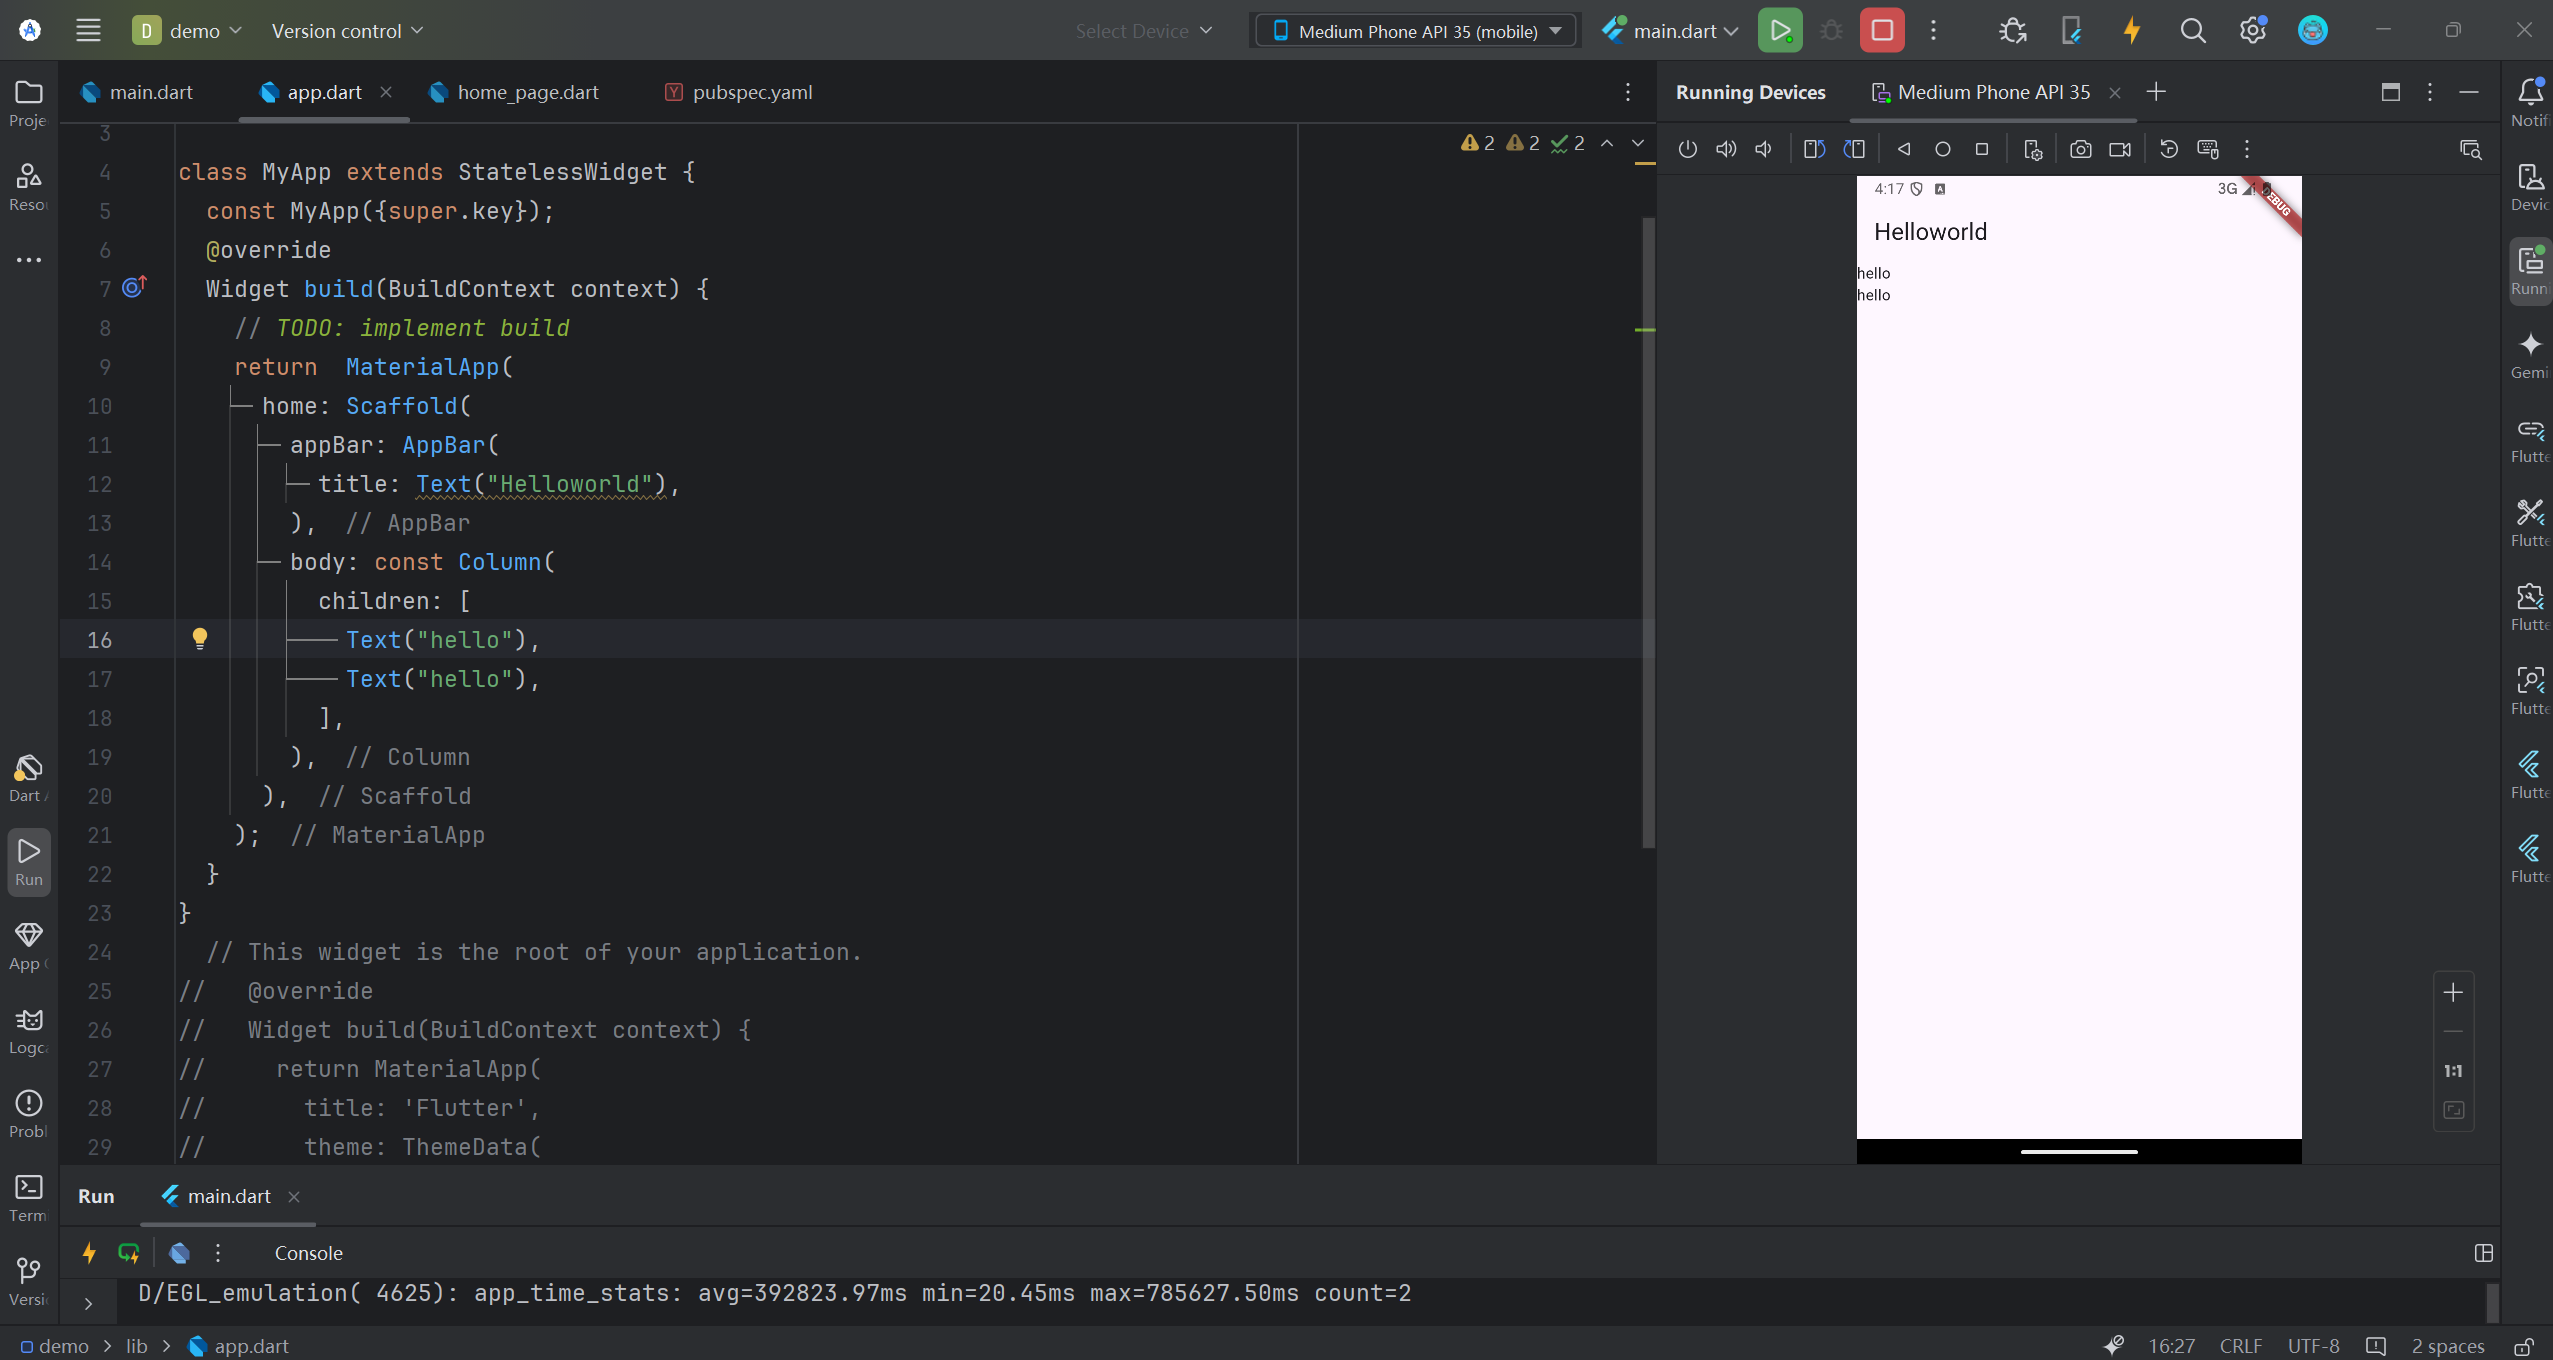This screenshot has height=1360, width=2553.
Task: Open the Search Everywhere magnifier
Action: tap(2192, 30)
